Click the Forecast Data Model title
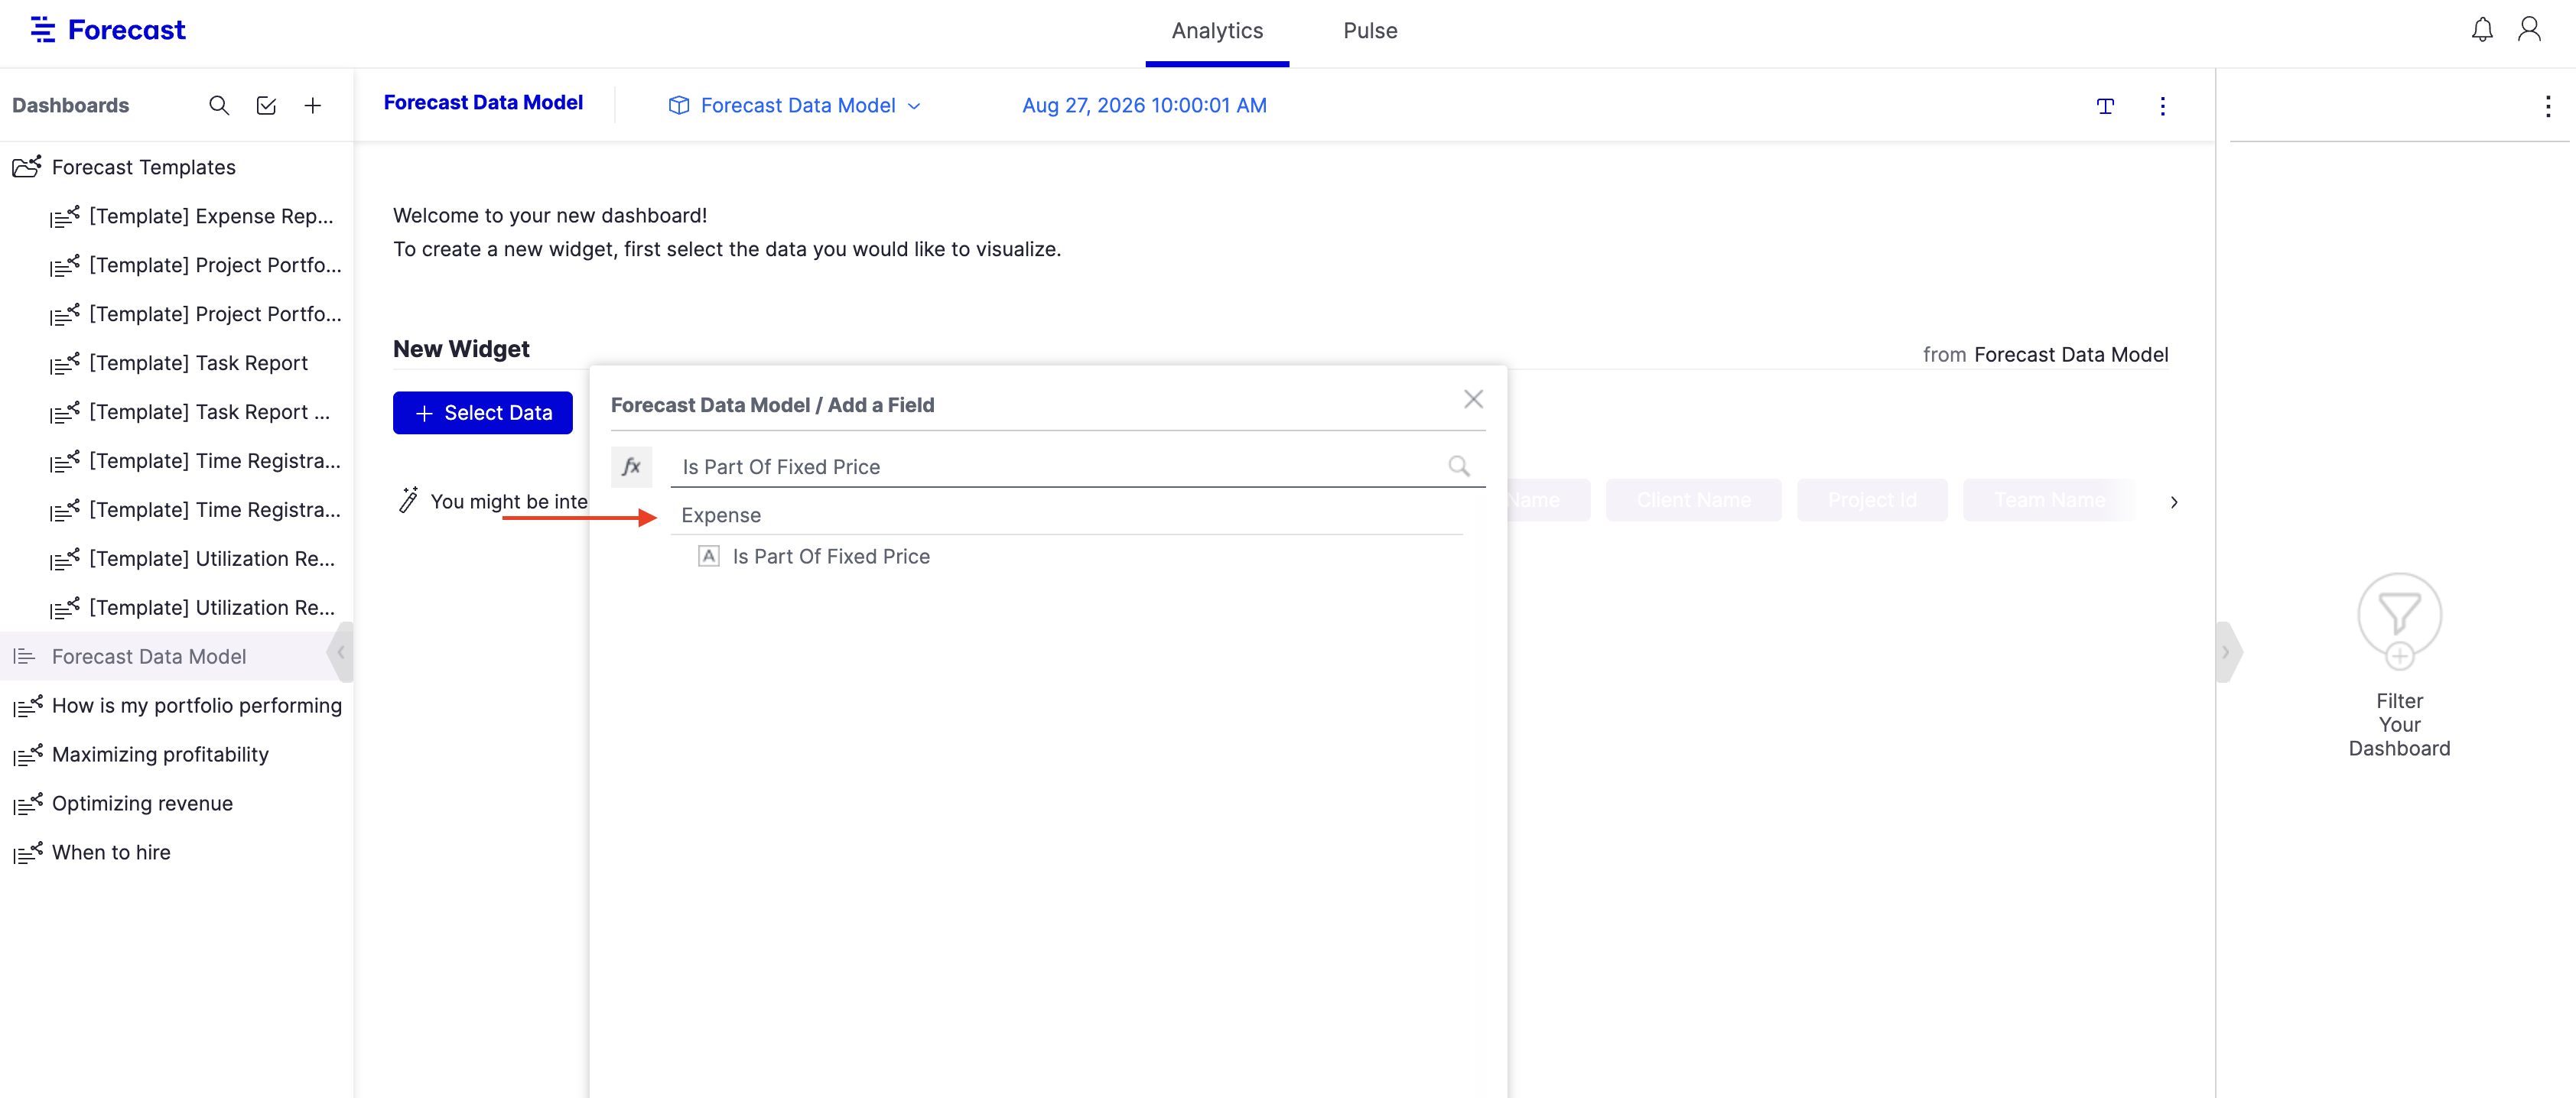The width and height of the screenshot is (2576, 1098). click(483, 103)
